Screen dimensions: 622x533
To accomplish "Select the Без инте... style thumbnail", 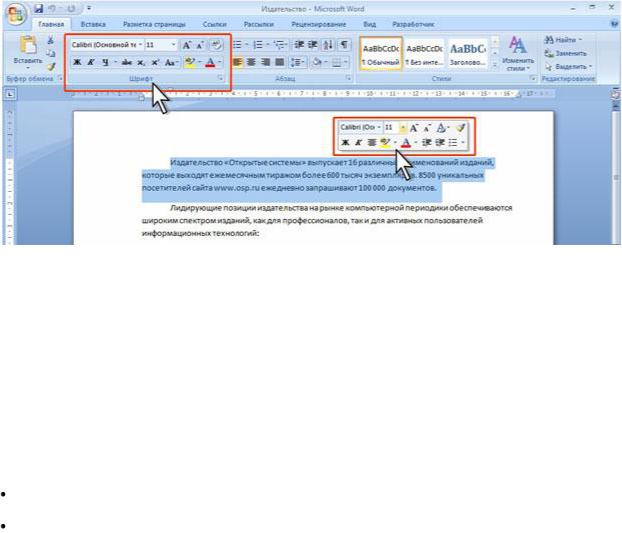I will click(x=424, y=54).
